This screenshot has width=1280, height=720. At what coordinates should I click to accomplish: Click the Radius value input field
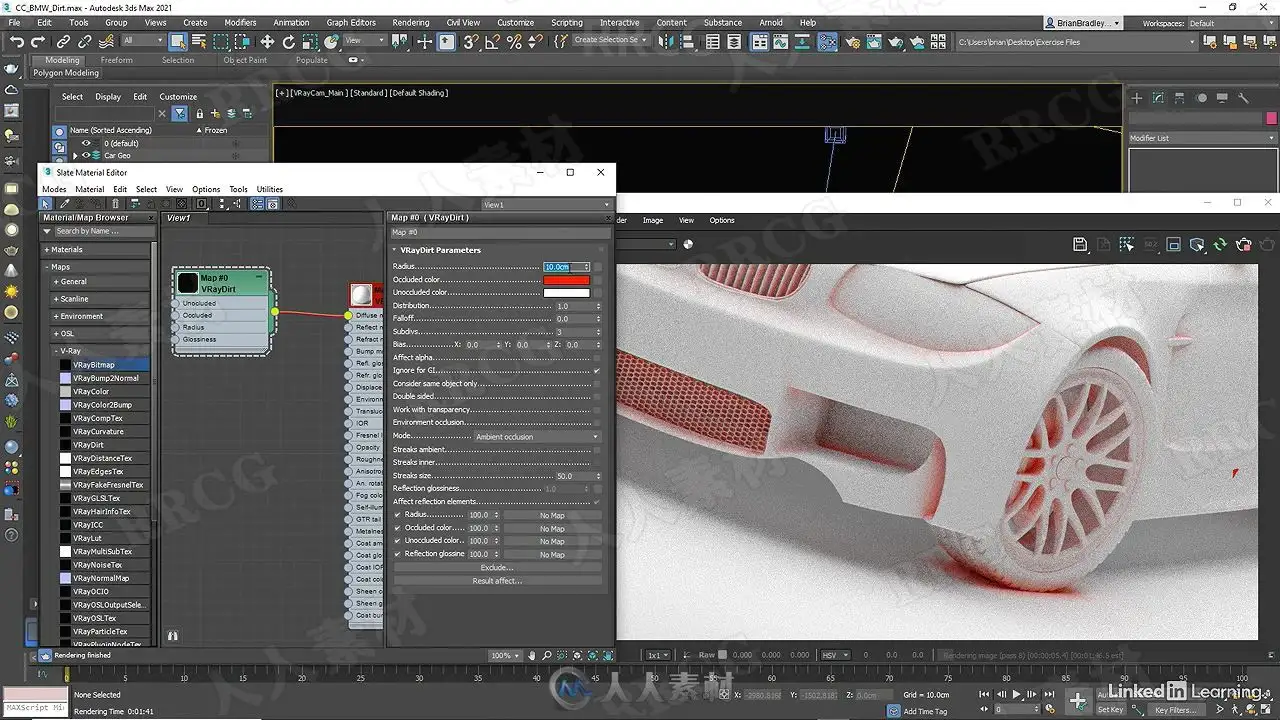coord(562,267)
